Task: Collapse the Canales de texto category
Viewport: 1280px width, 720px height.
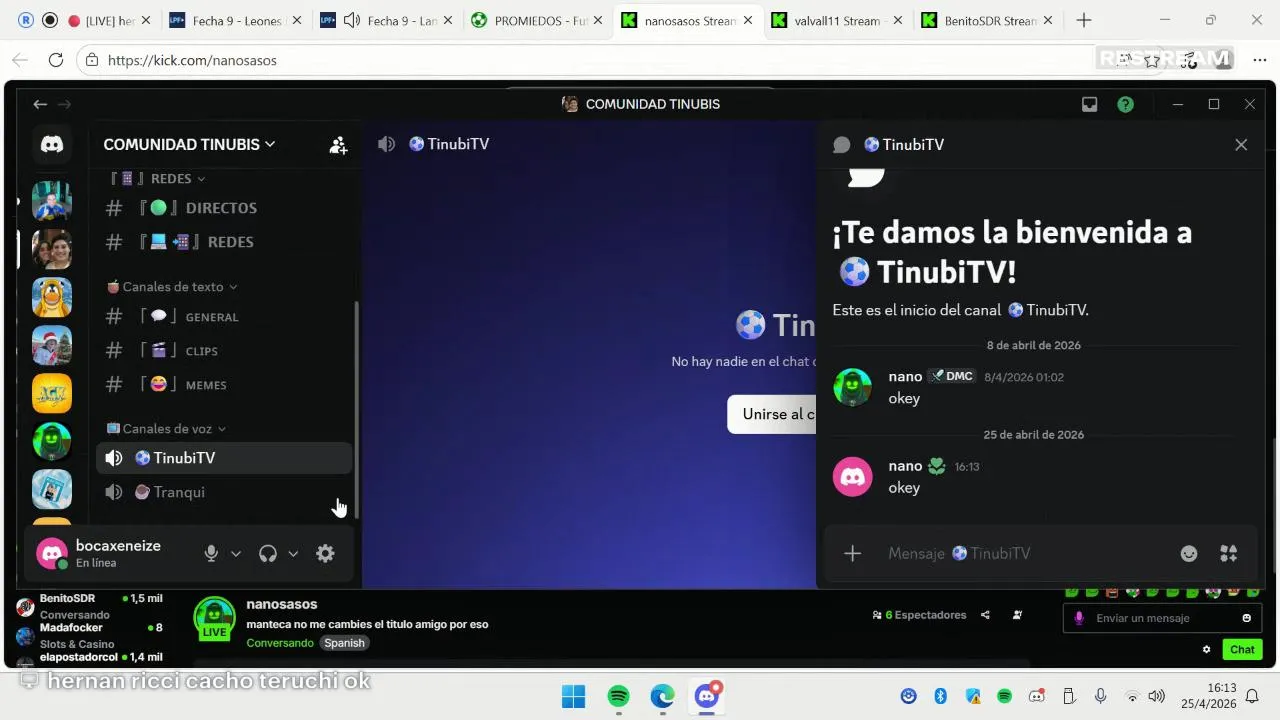Action: click(172, 286)
